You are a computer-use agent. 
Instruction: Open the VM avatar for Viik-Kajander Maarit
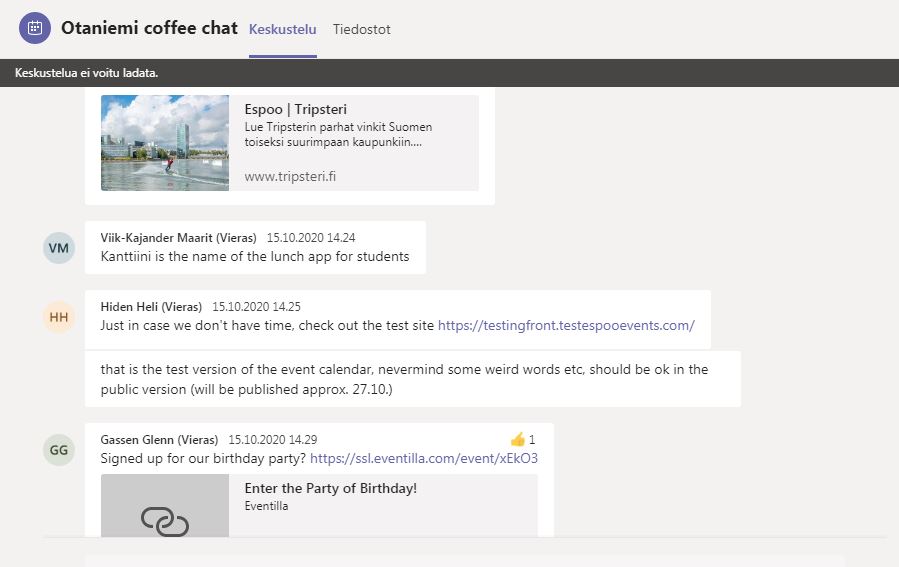tap(59, 248)
